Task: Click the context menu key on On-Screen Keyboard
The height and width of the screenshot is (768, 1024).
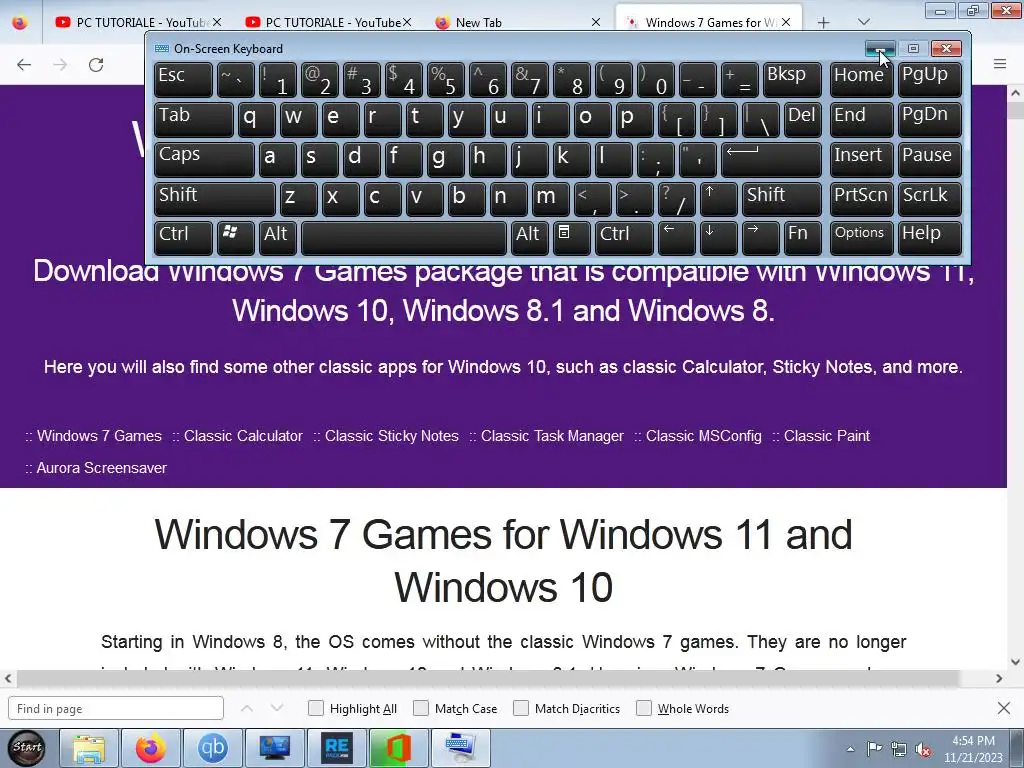Action: pos(571,238)
